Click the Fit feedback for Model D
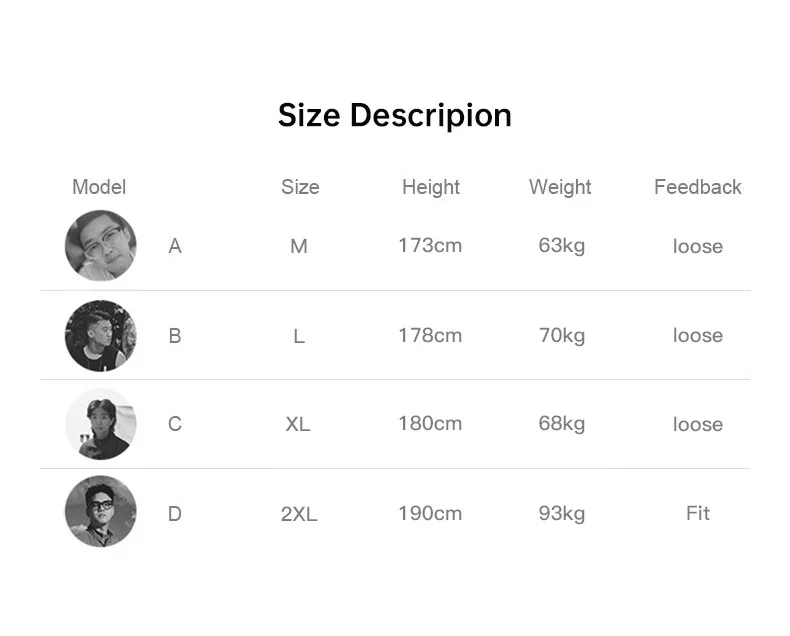The height and width of the screenshot is (636, 790). coord(698,513)
